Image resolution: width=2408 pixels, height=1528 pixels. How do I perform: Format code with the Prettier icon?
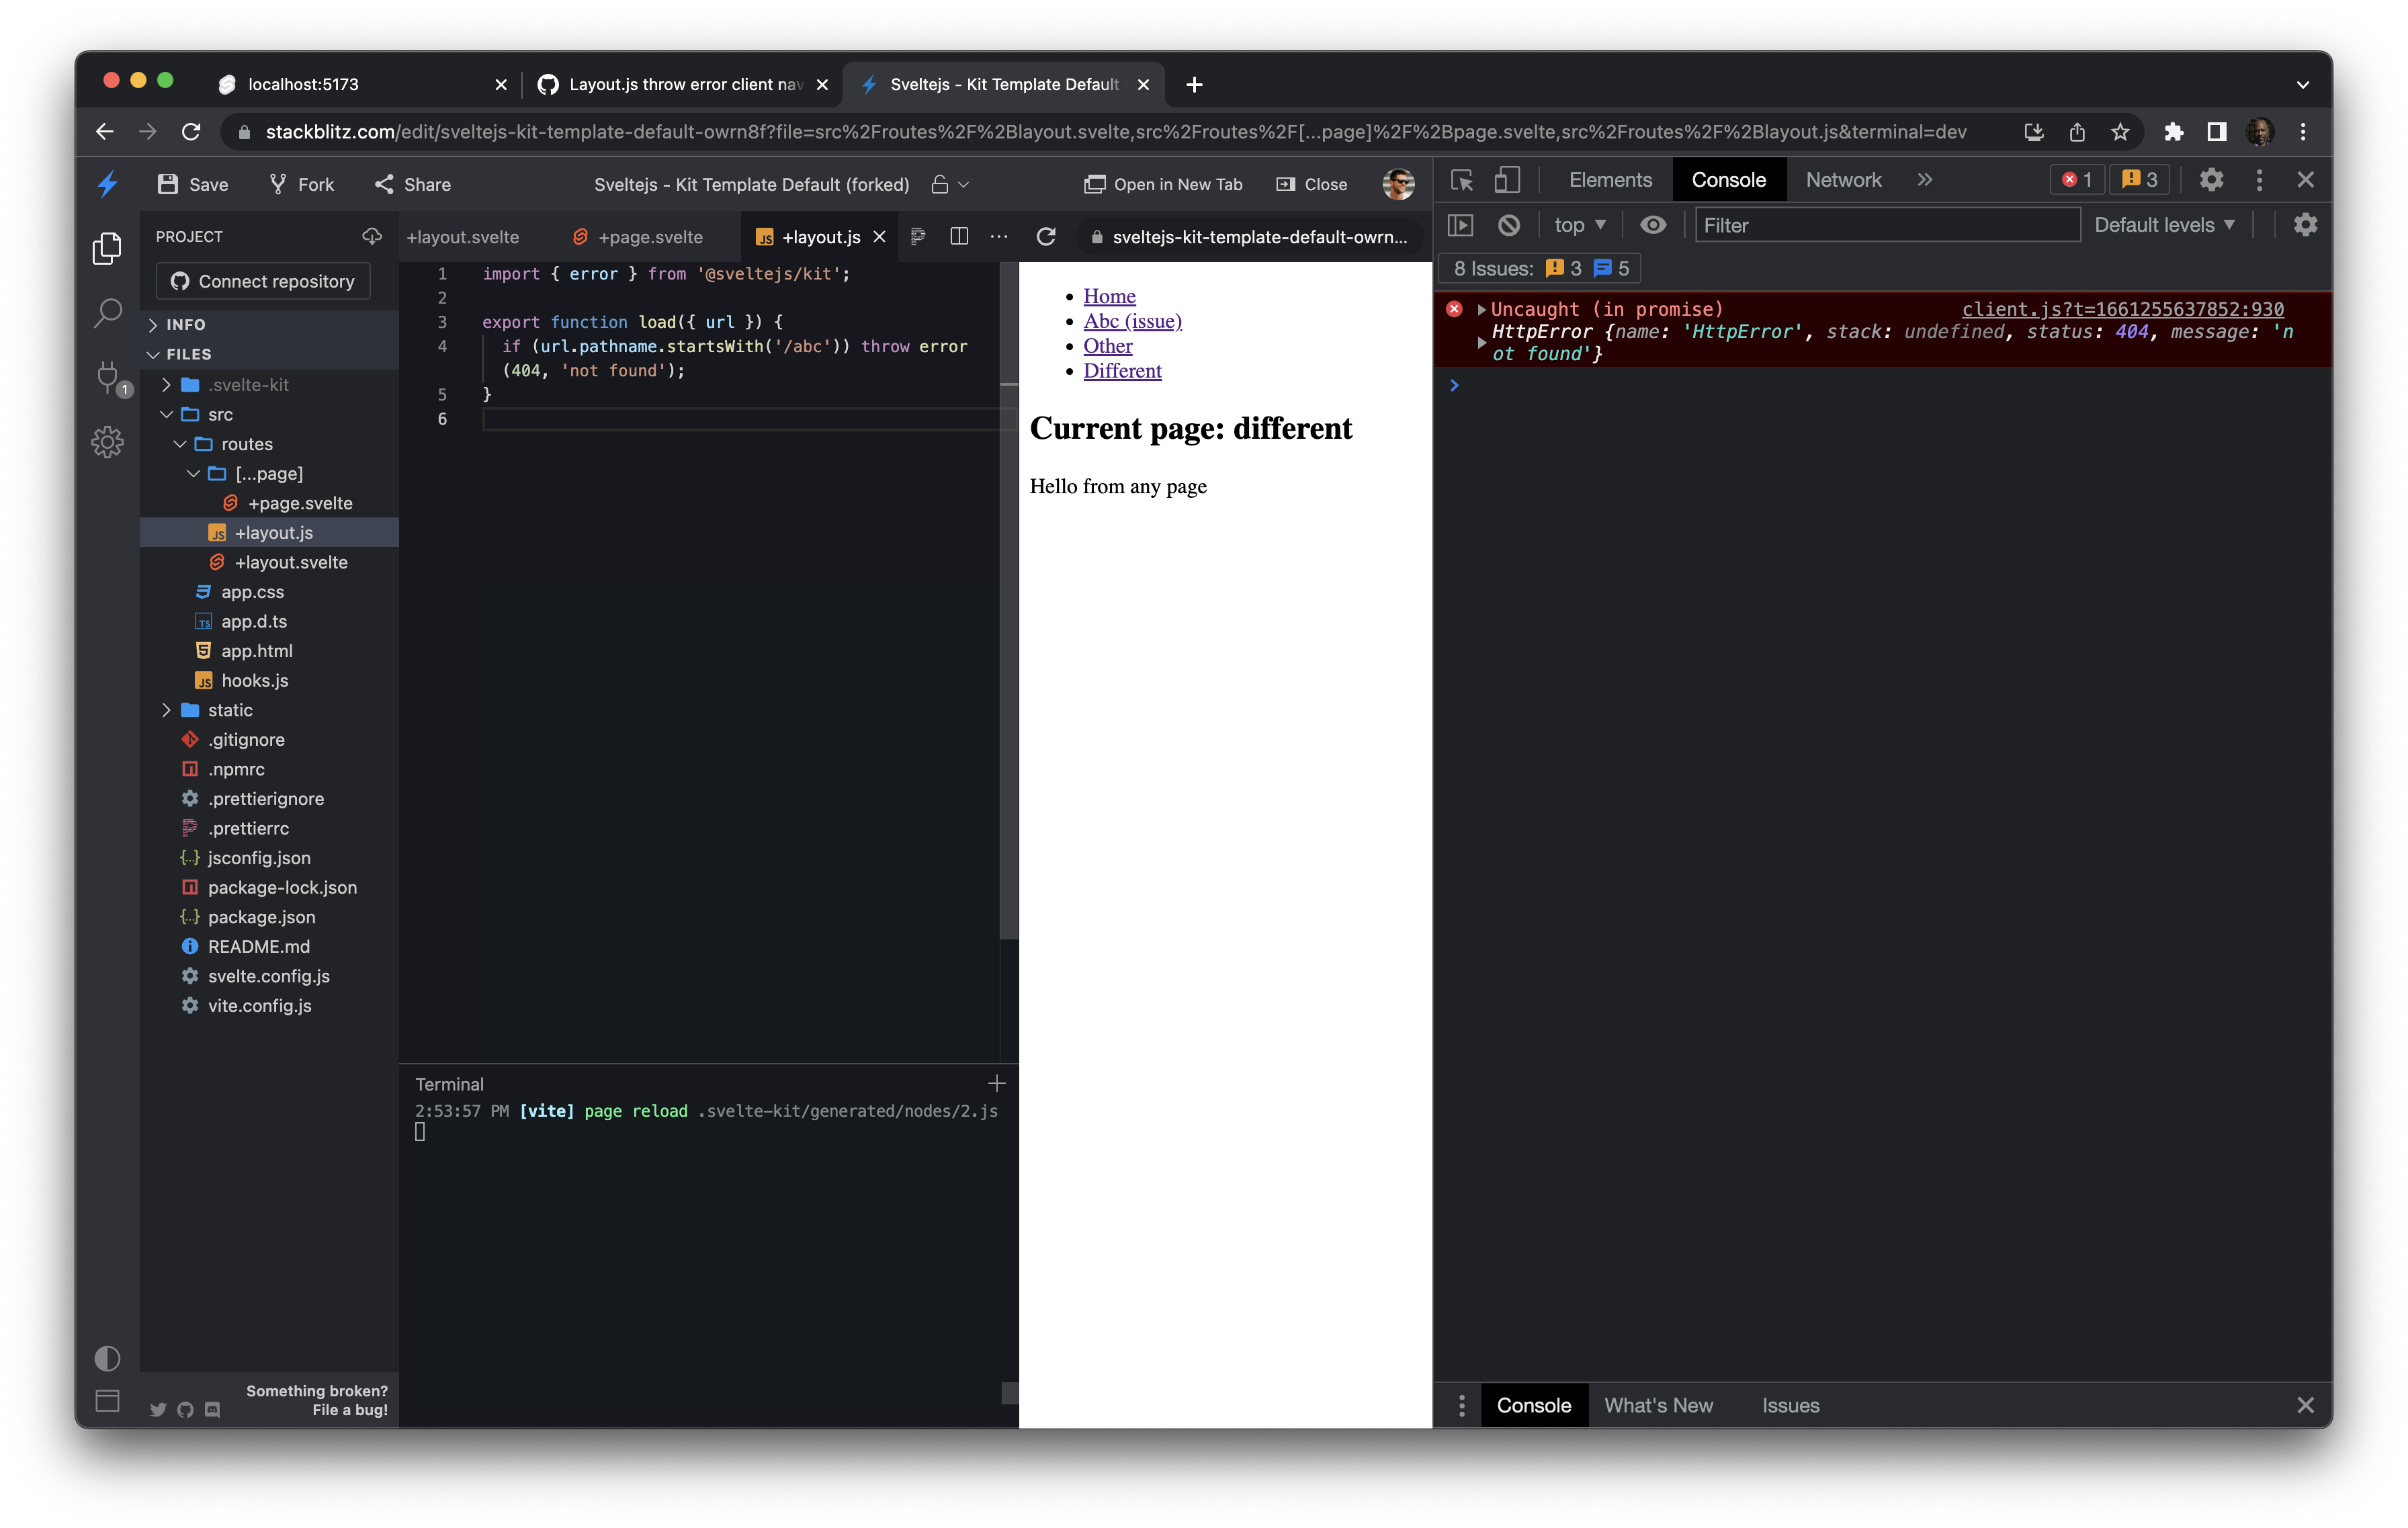[x=917, y=237]
